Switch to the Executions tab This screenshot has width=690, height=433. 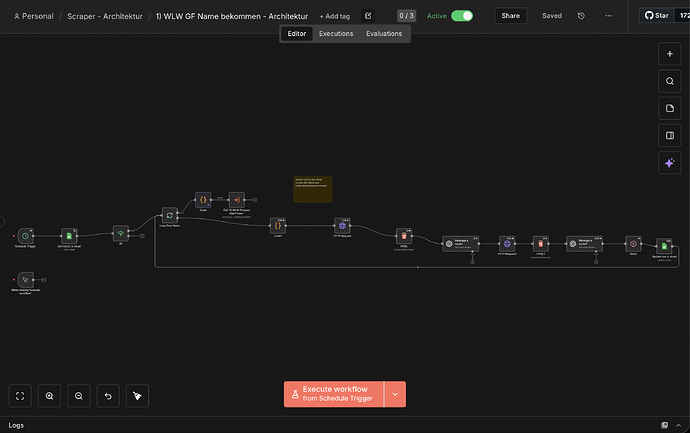pyautogui.click(x=336, y=34)
